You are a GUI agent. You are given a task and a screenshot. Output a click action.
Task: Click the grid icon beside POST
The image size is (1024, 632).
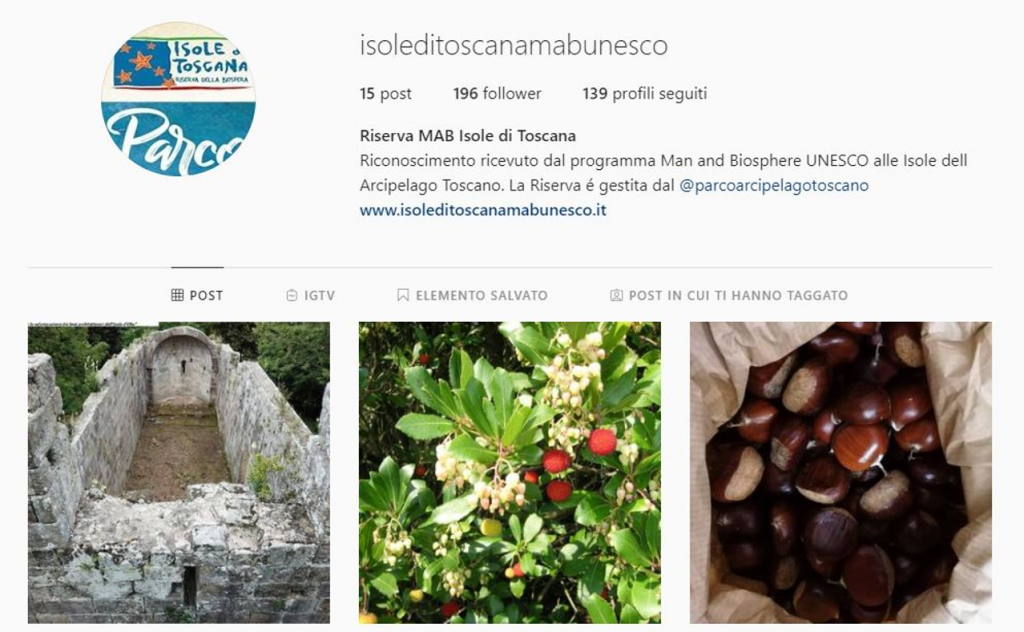point(177,295)
